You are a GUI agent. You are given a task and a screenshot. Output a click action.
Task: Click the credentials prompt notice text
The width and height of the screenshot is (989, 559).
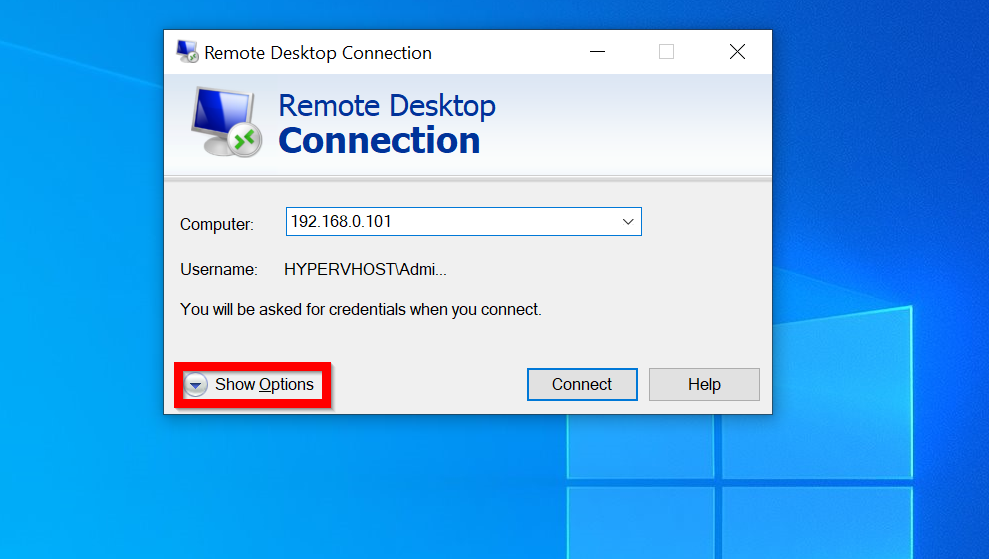(360, 310)
